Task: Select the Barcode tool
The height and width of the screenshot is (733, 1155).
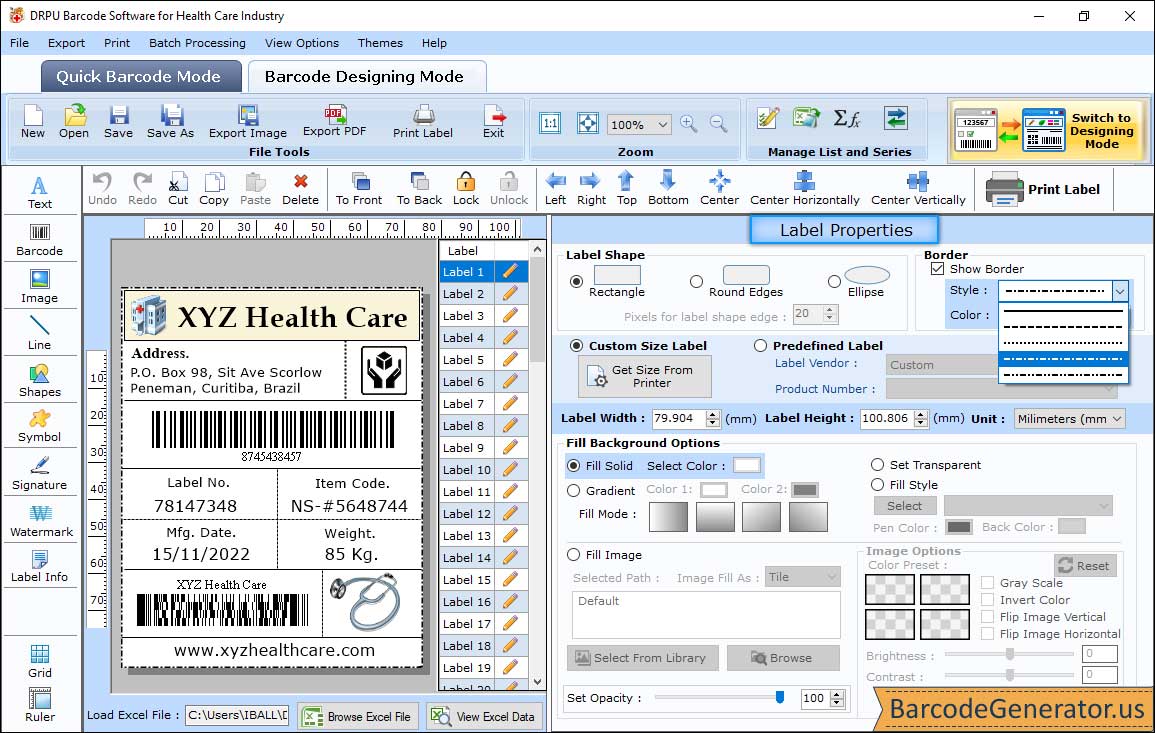Action: pyautogui.click(x=40, y=240)
